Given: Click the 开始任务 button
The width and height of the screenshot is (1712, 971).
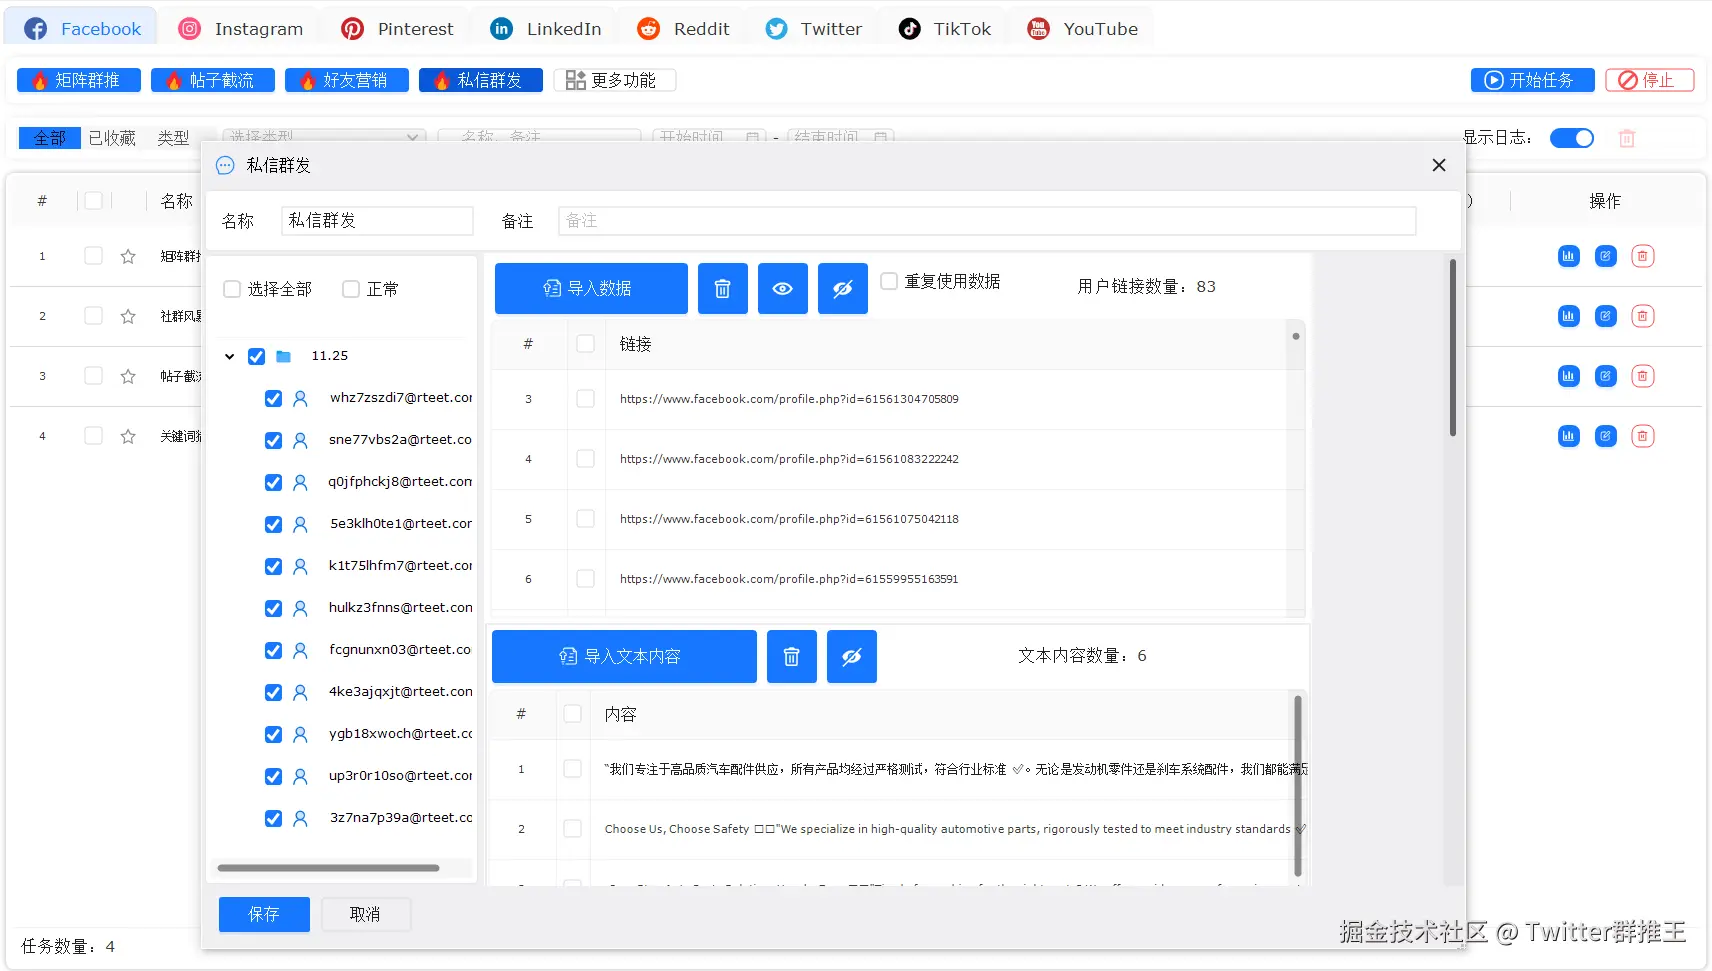Looking at the screenshot, I should [x=1531, y=79].
